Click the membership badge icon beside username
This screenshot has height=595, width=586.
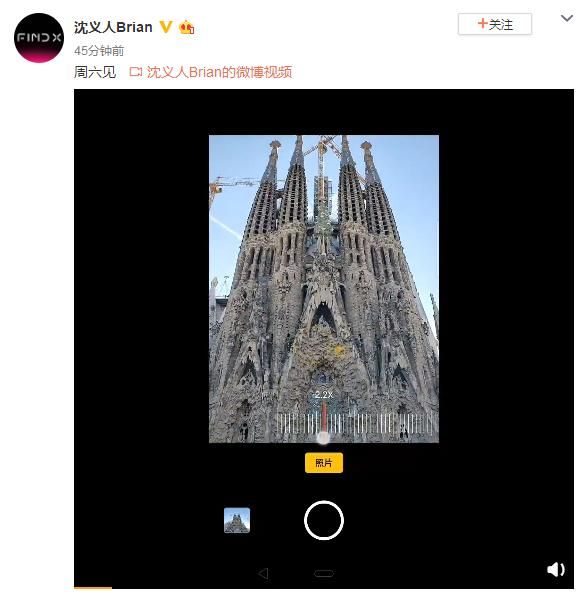tap(186, 27)
